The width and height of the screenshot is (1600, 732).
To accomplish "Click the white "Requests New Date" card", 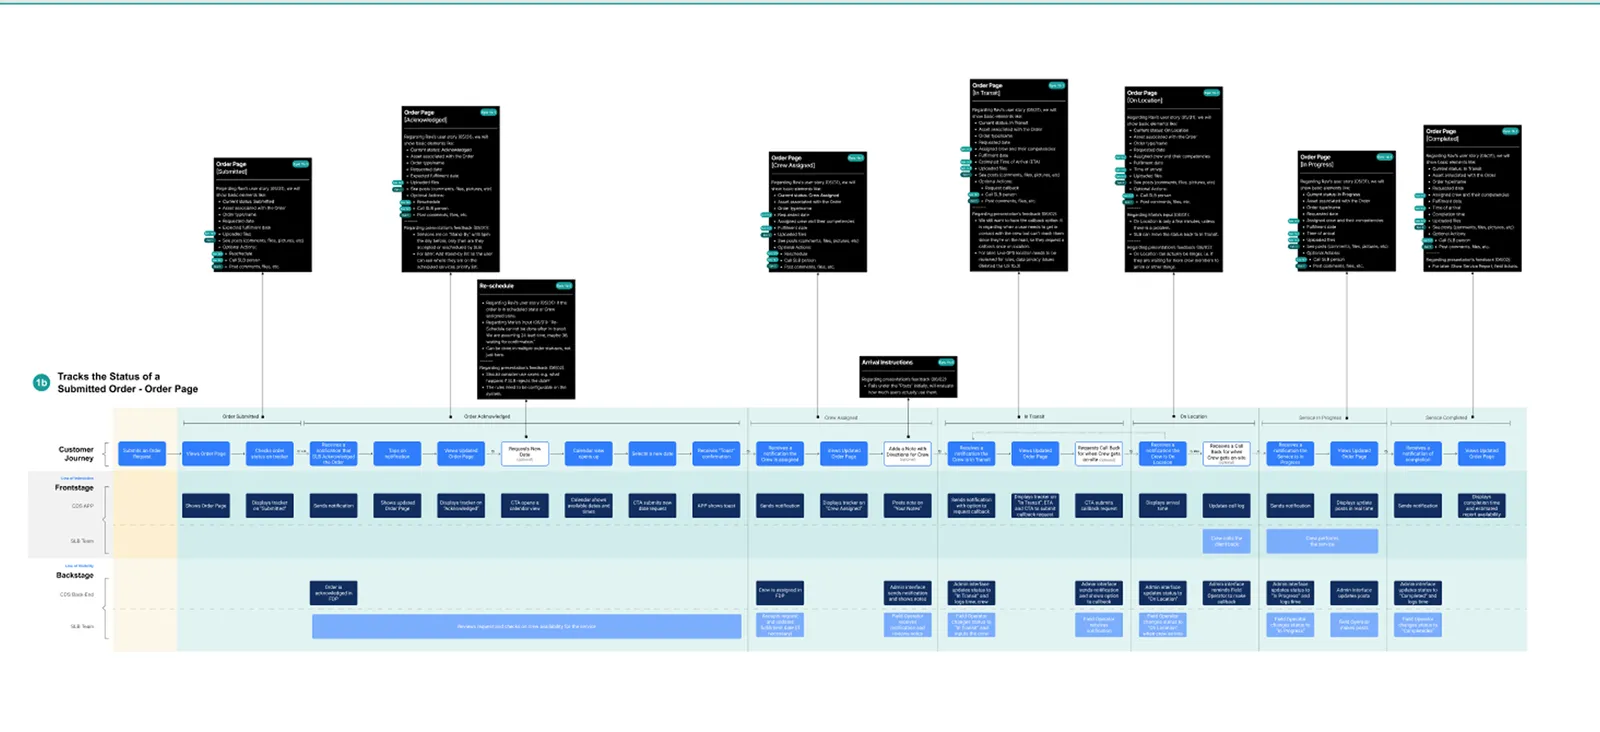I will pos(525,454).
